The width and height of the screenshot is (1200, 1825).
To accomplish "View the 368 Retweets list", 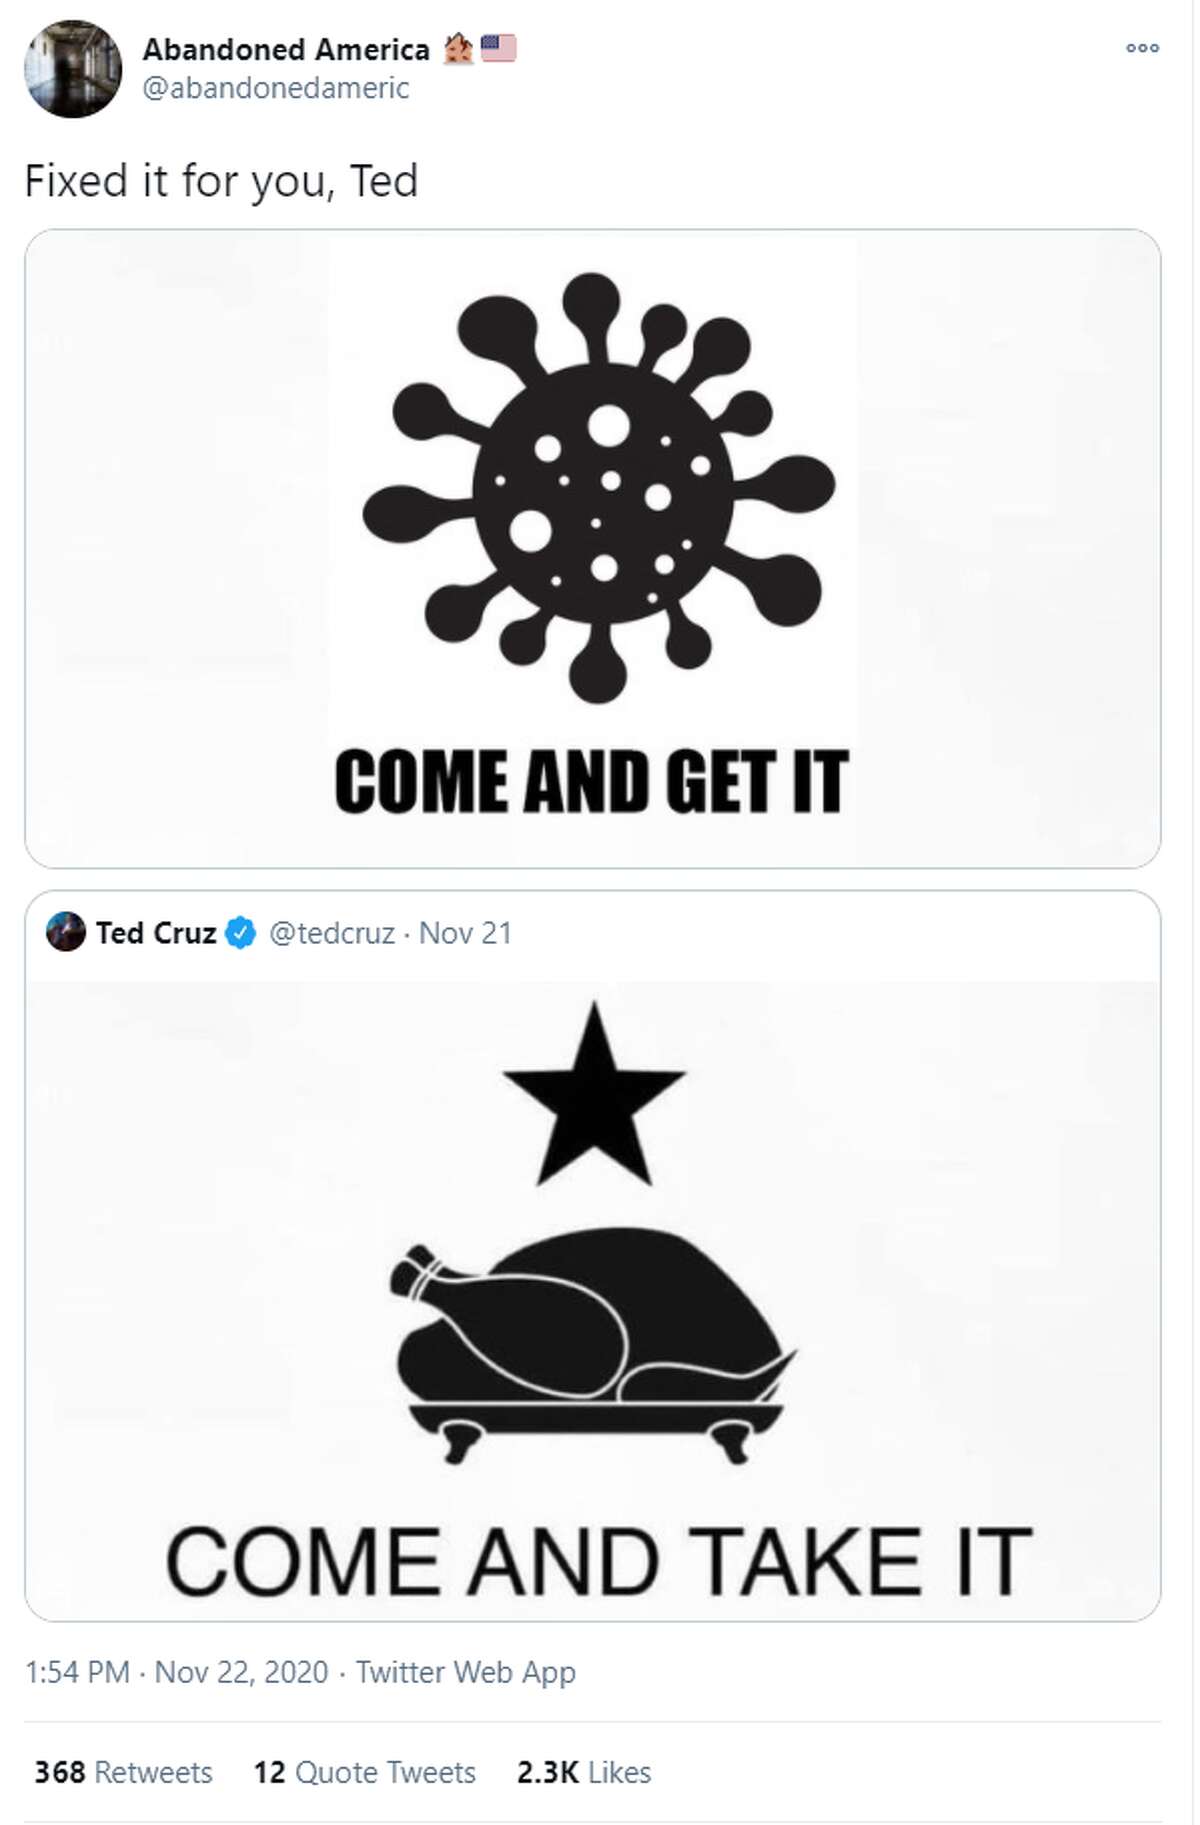I will [123, 1772].
